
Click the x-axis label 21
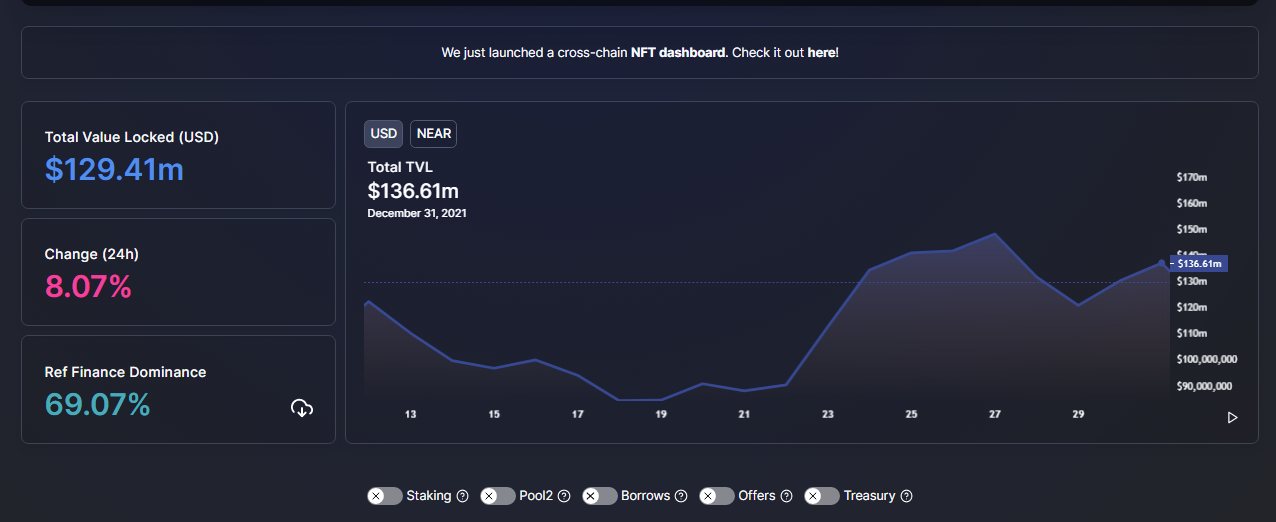(744, 414)
